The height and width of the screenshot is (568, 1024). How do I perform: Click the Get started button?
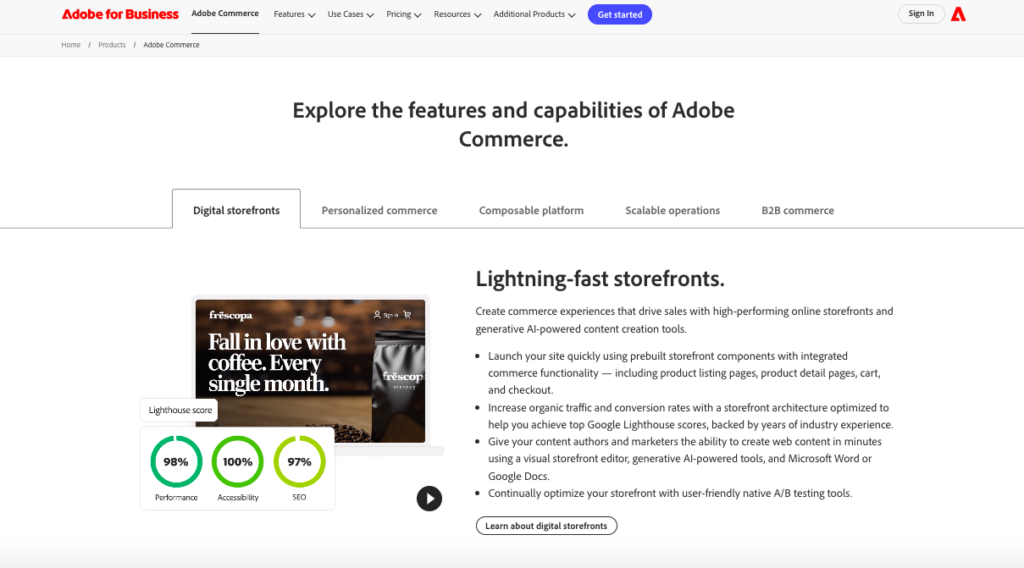pos(620,14)
